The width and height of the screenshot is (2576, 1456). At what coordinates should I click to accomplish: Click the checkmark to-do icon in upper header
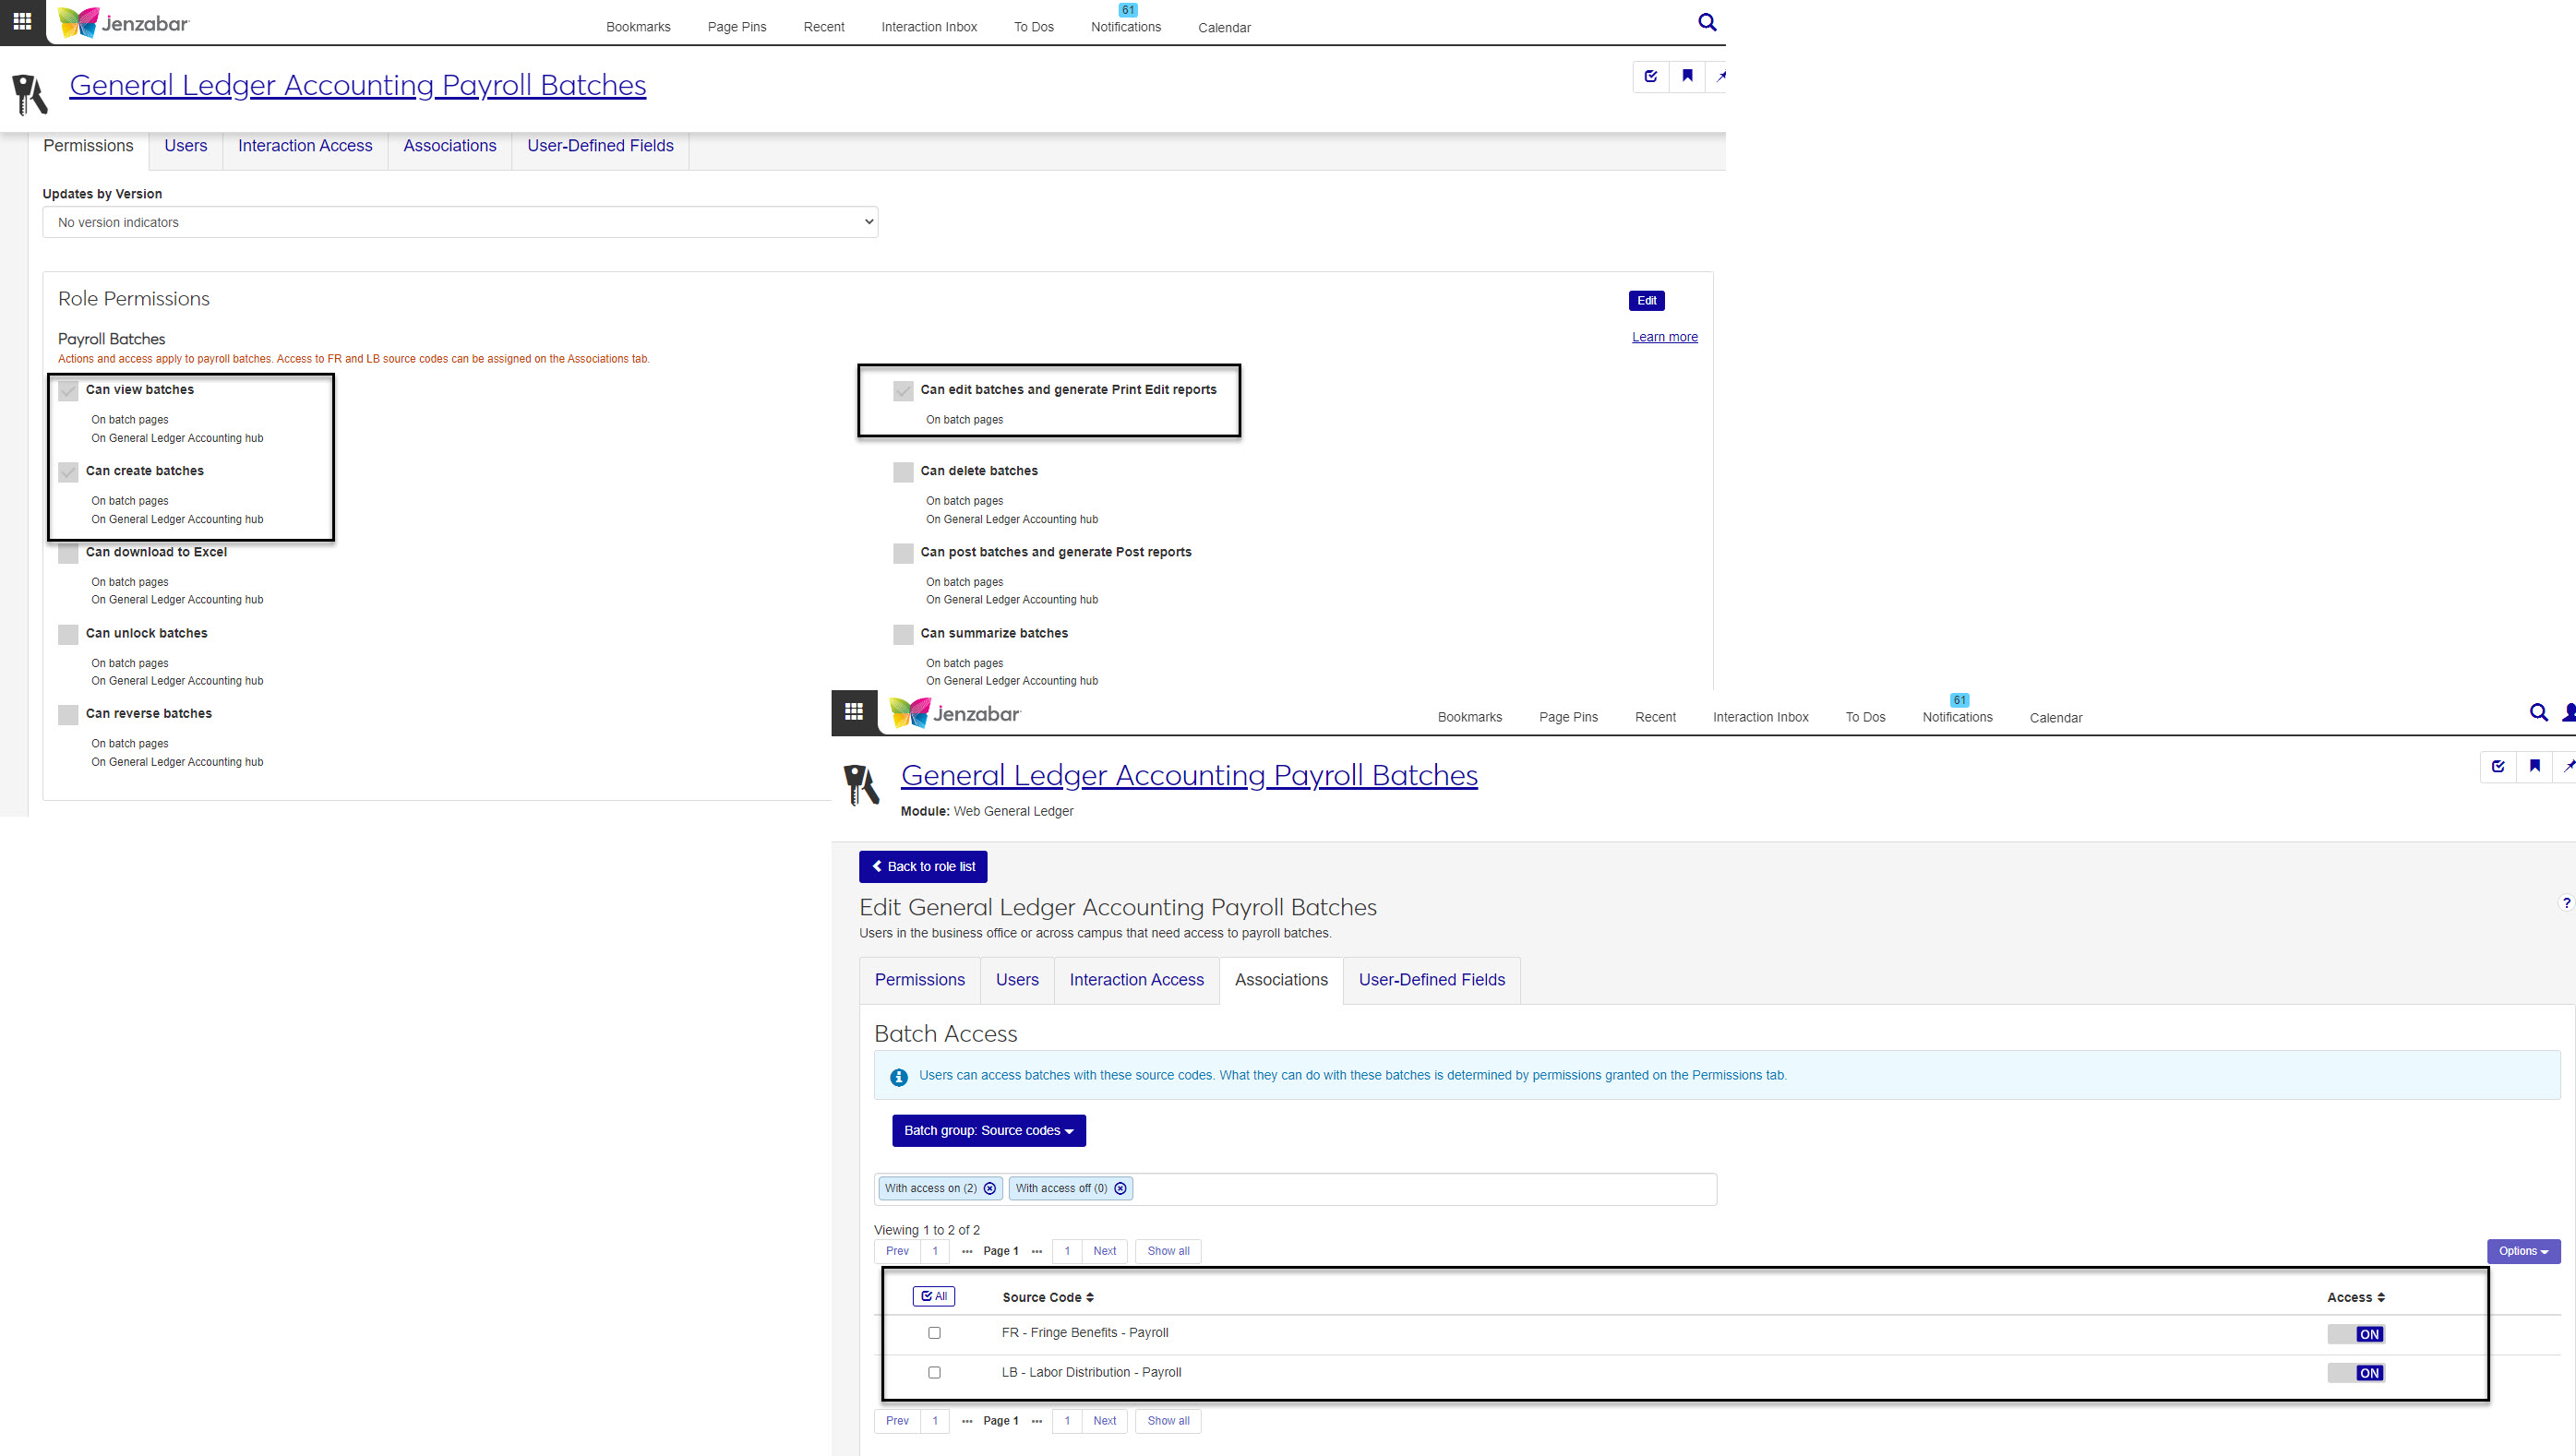click(1651, 76)
